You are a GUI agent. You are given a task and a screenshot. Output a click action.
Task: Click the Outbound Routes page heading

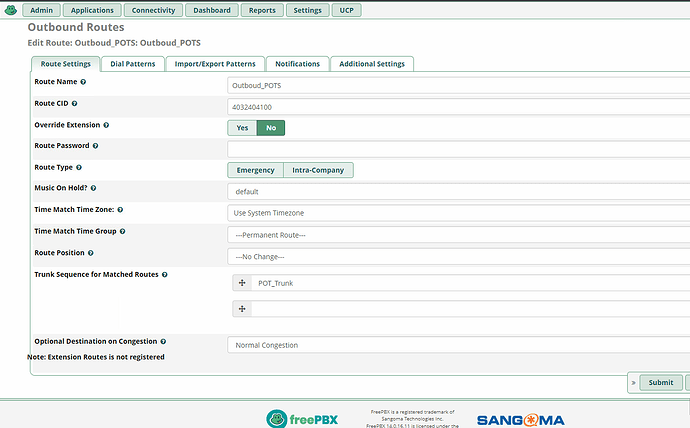point(76,27)
